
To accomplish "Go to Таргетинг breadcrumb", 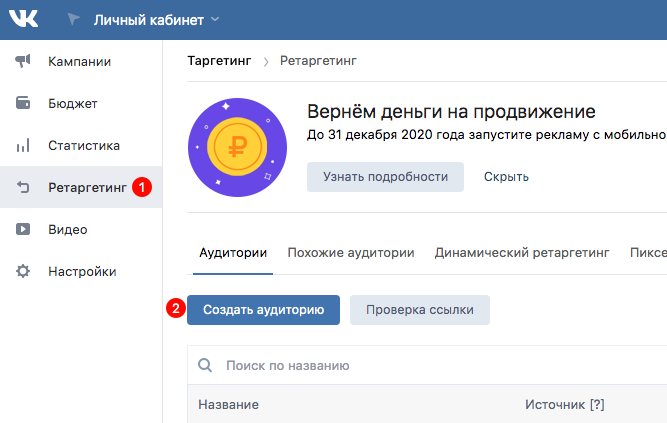I will click(219, 61).
